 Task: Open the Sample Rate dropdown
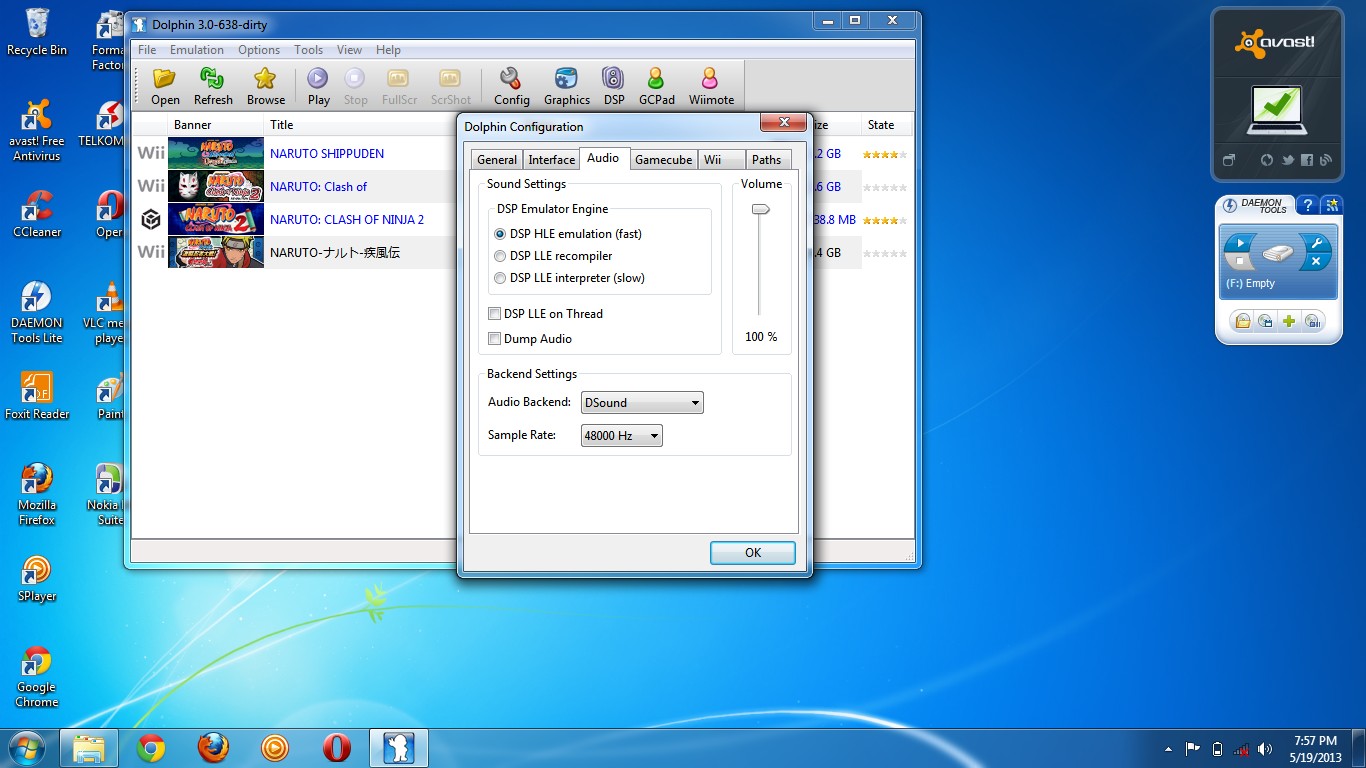click(x=621, y=436)
